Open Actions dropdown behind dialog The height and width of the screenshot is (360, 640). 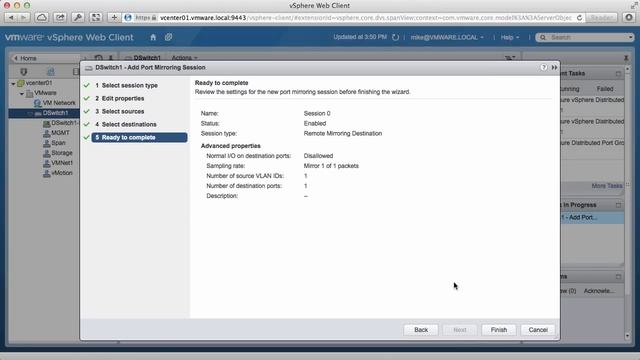click(184, 58)
